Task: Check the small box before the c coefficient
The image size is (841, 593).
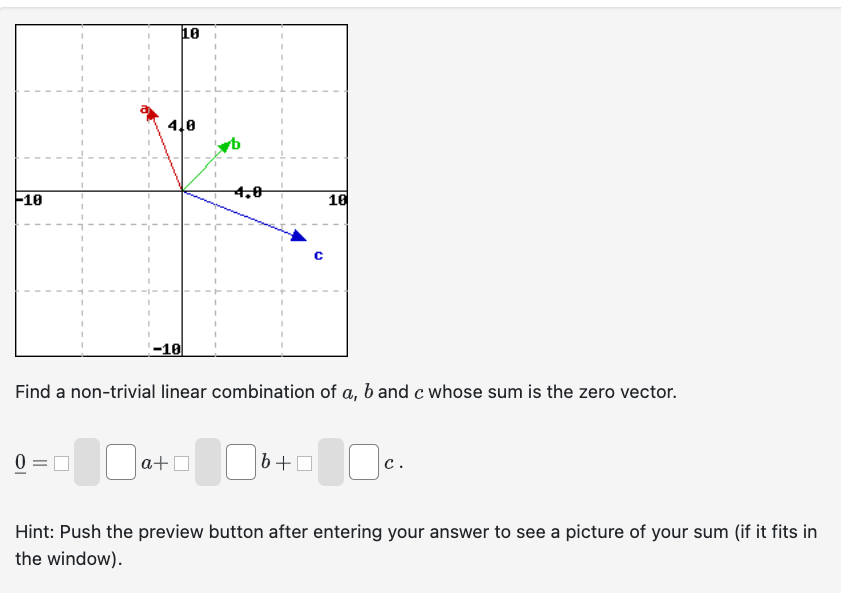Action: pos(303,462)
